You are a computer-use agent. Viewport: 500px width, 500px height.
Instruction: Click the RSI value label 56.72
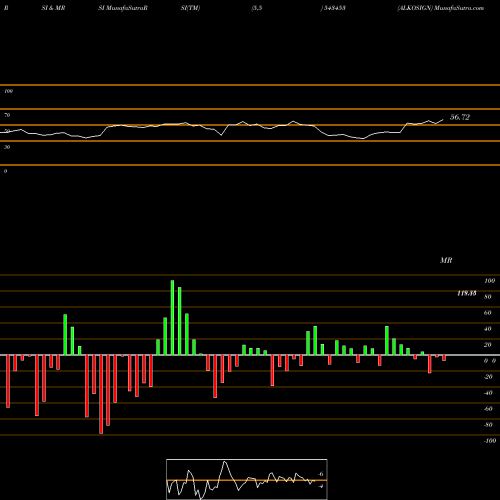coord(460,117)
